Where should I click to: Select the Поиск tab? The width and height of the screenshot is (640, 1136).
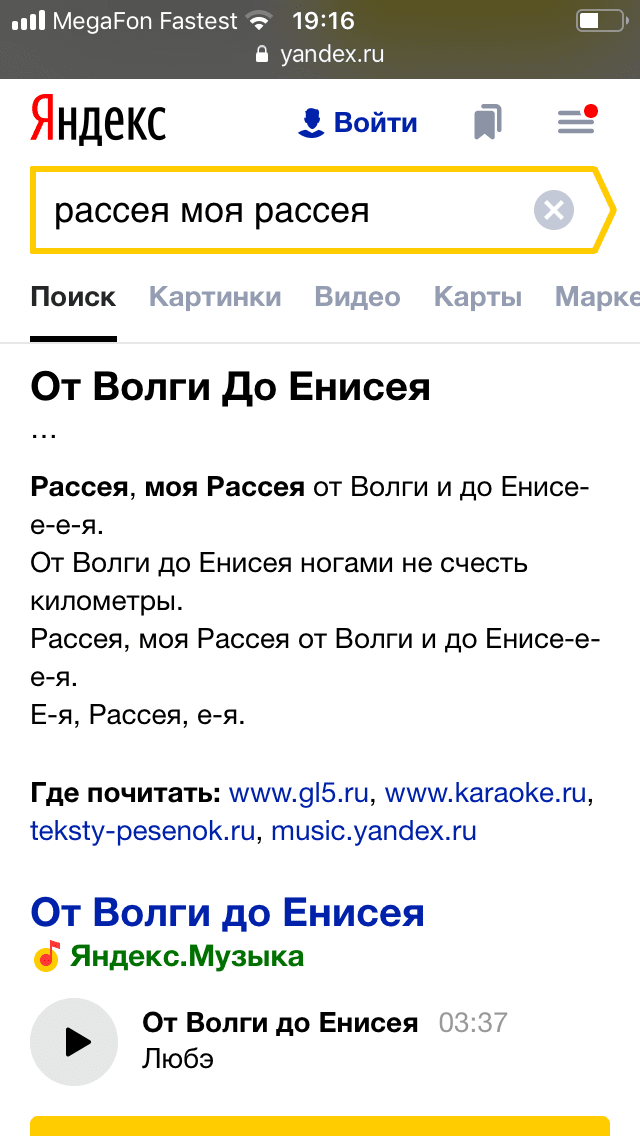[x=73, y=297]
